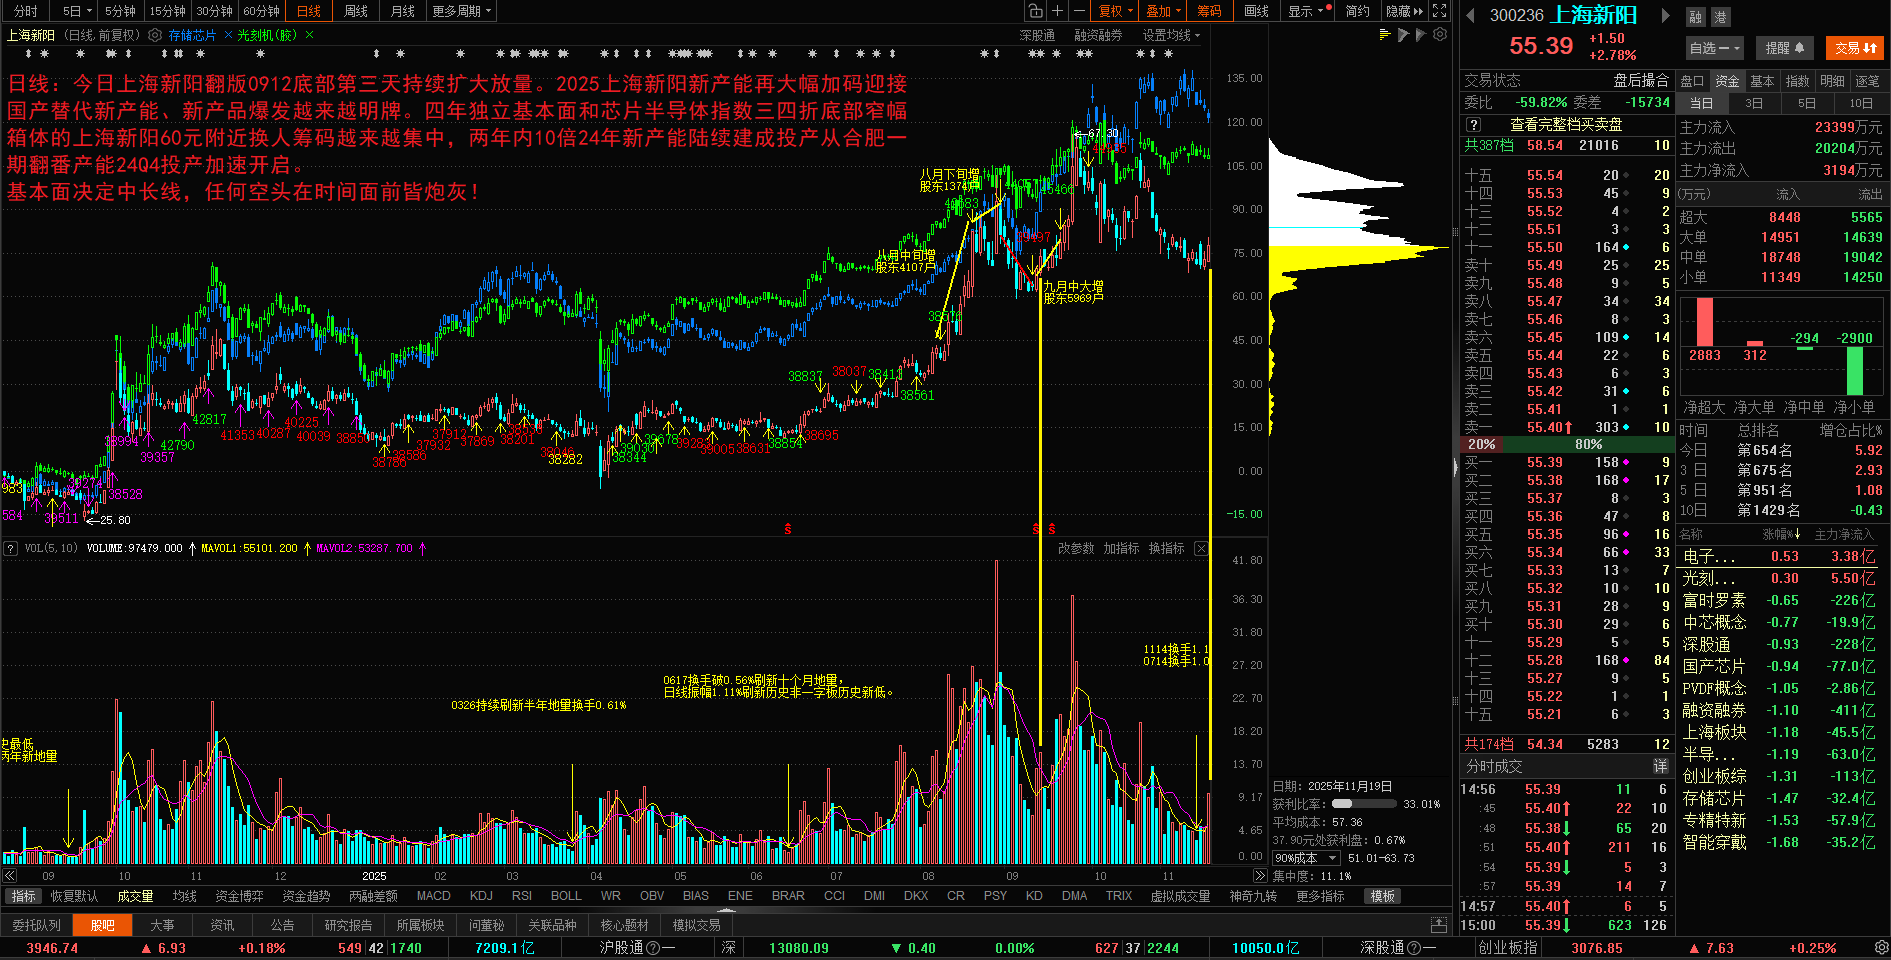
Task: Click the panel divider collapse handle above bottom tabs
Action: coord(726,911)
